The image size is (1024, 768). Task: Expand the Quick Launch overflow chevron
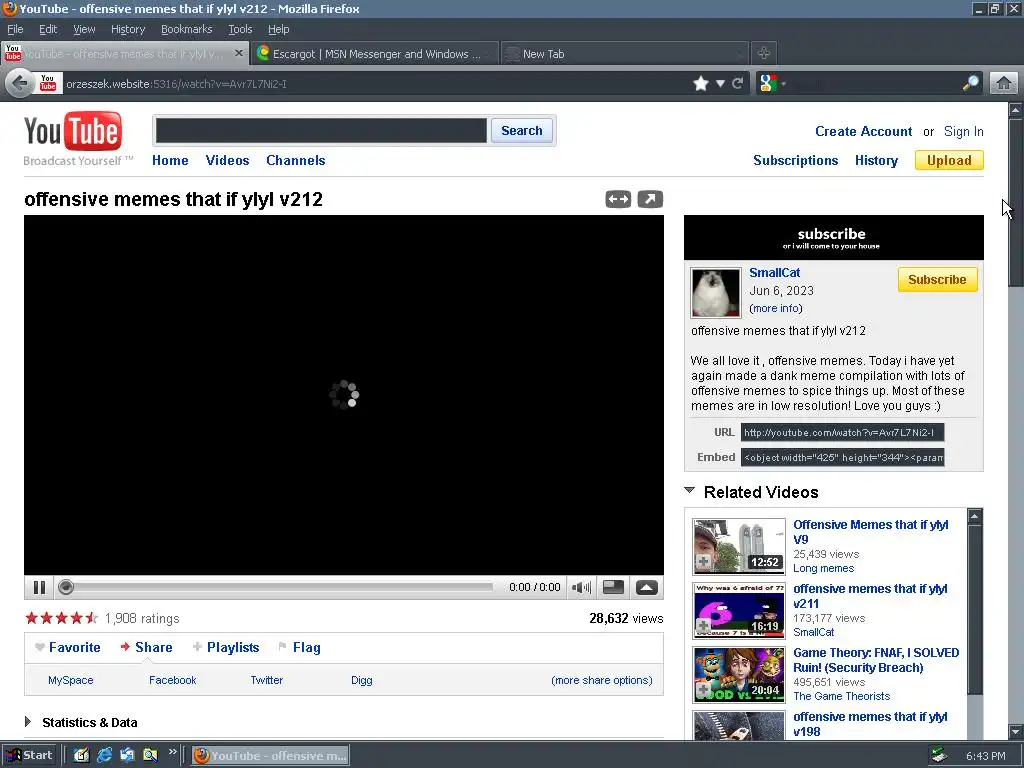172,752
